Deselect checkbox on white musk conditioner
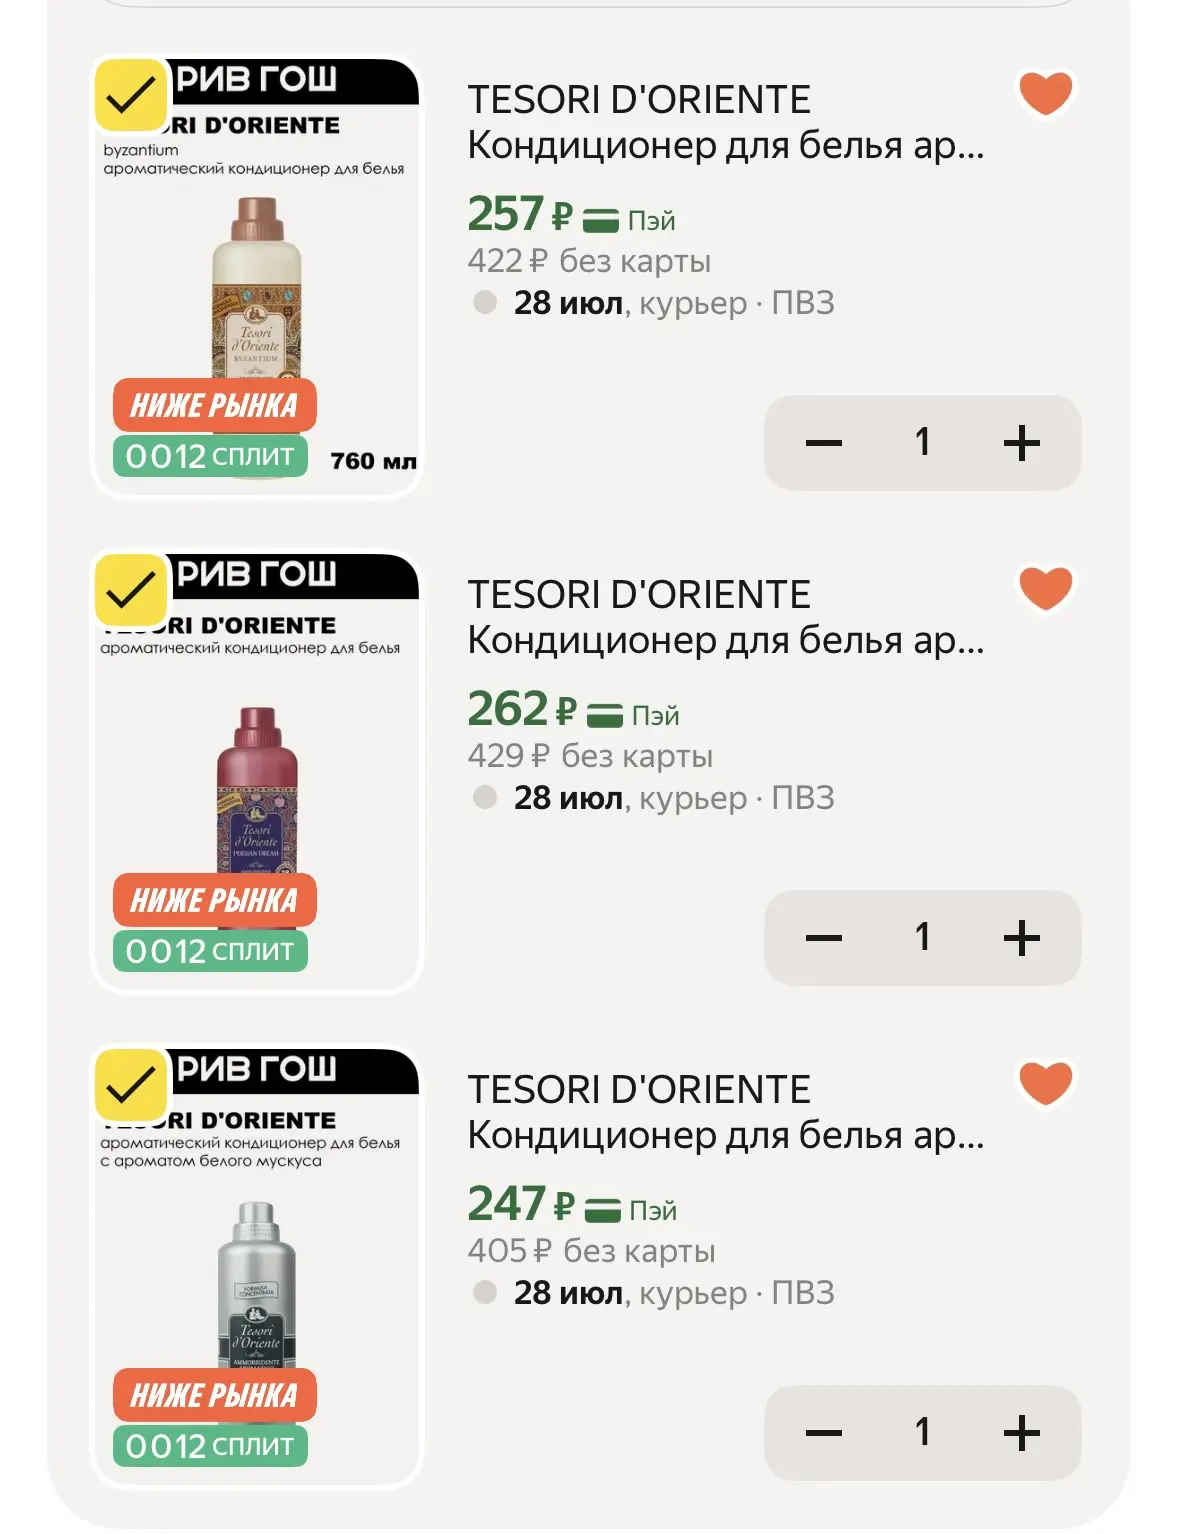The height and width of the screenshot is (1534, 1178). tap(131, 1086)
